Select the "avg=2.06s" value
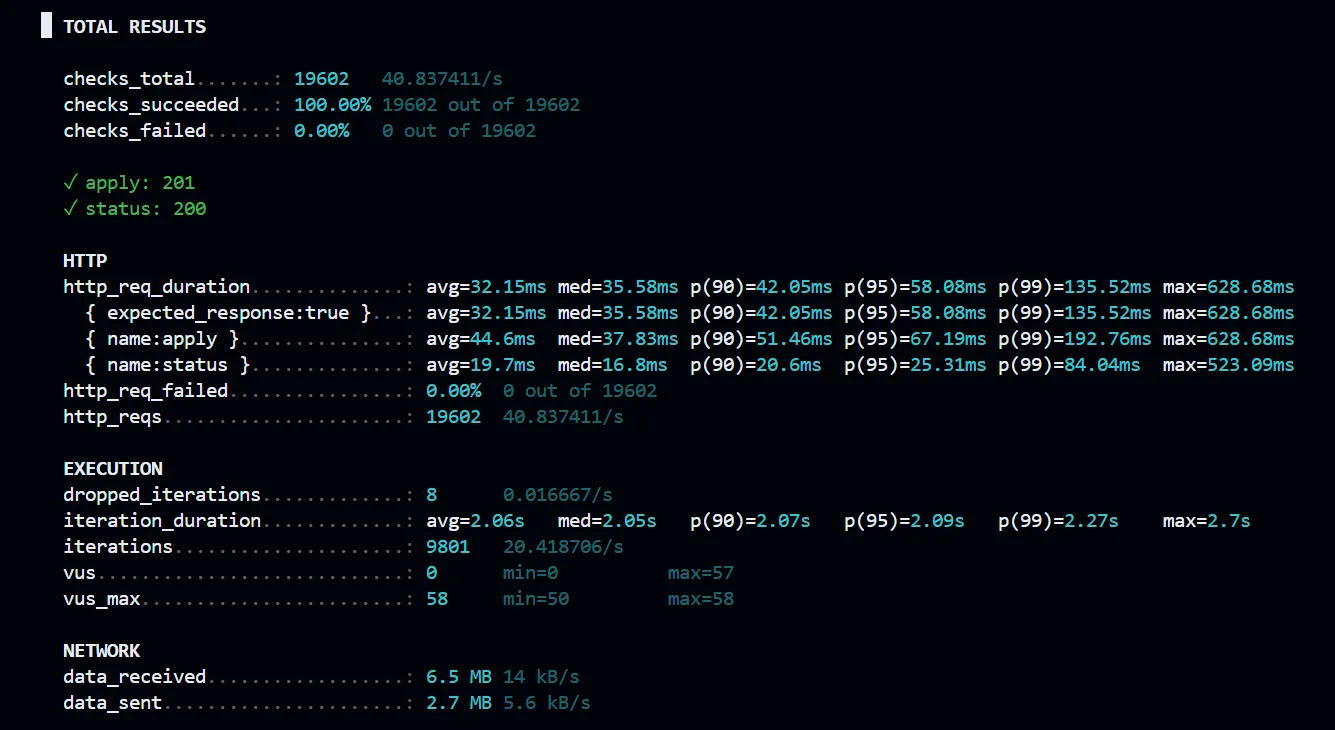The image size is (1335, 730). 475,521
